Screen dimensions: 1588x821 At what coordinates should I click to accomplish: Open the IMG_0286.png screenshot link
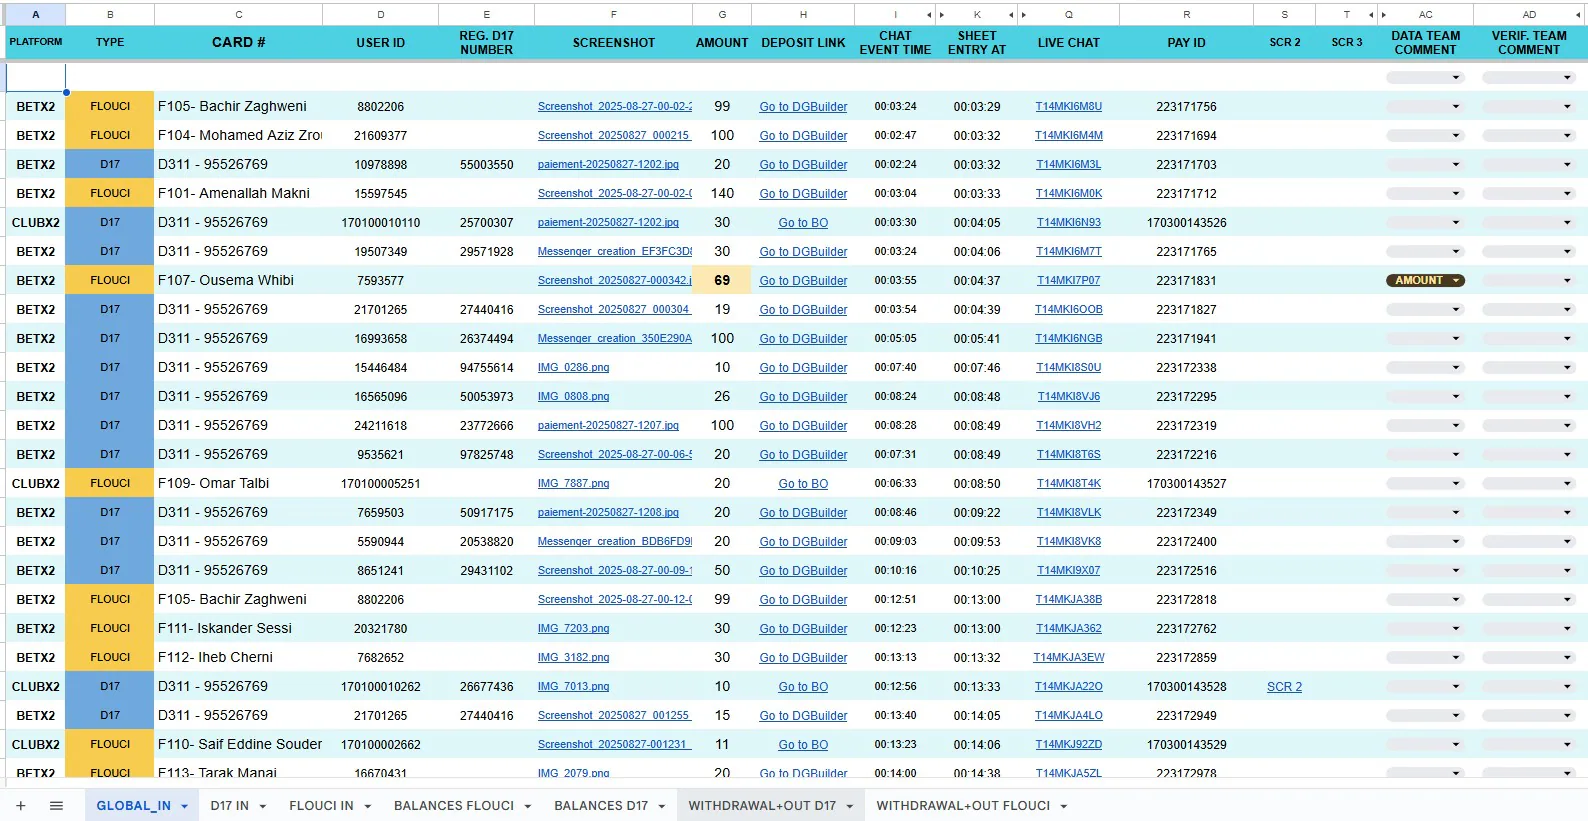pyautogui.click(x=573, y=368)
